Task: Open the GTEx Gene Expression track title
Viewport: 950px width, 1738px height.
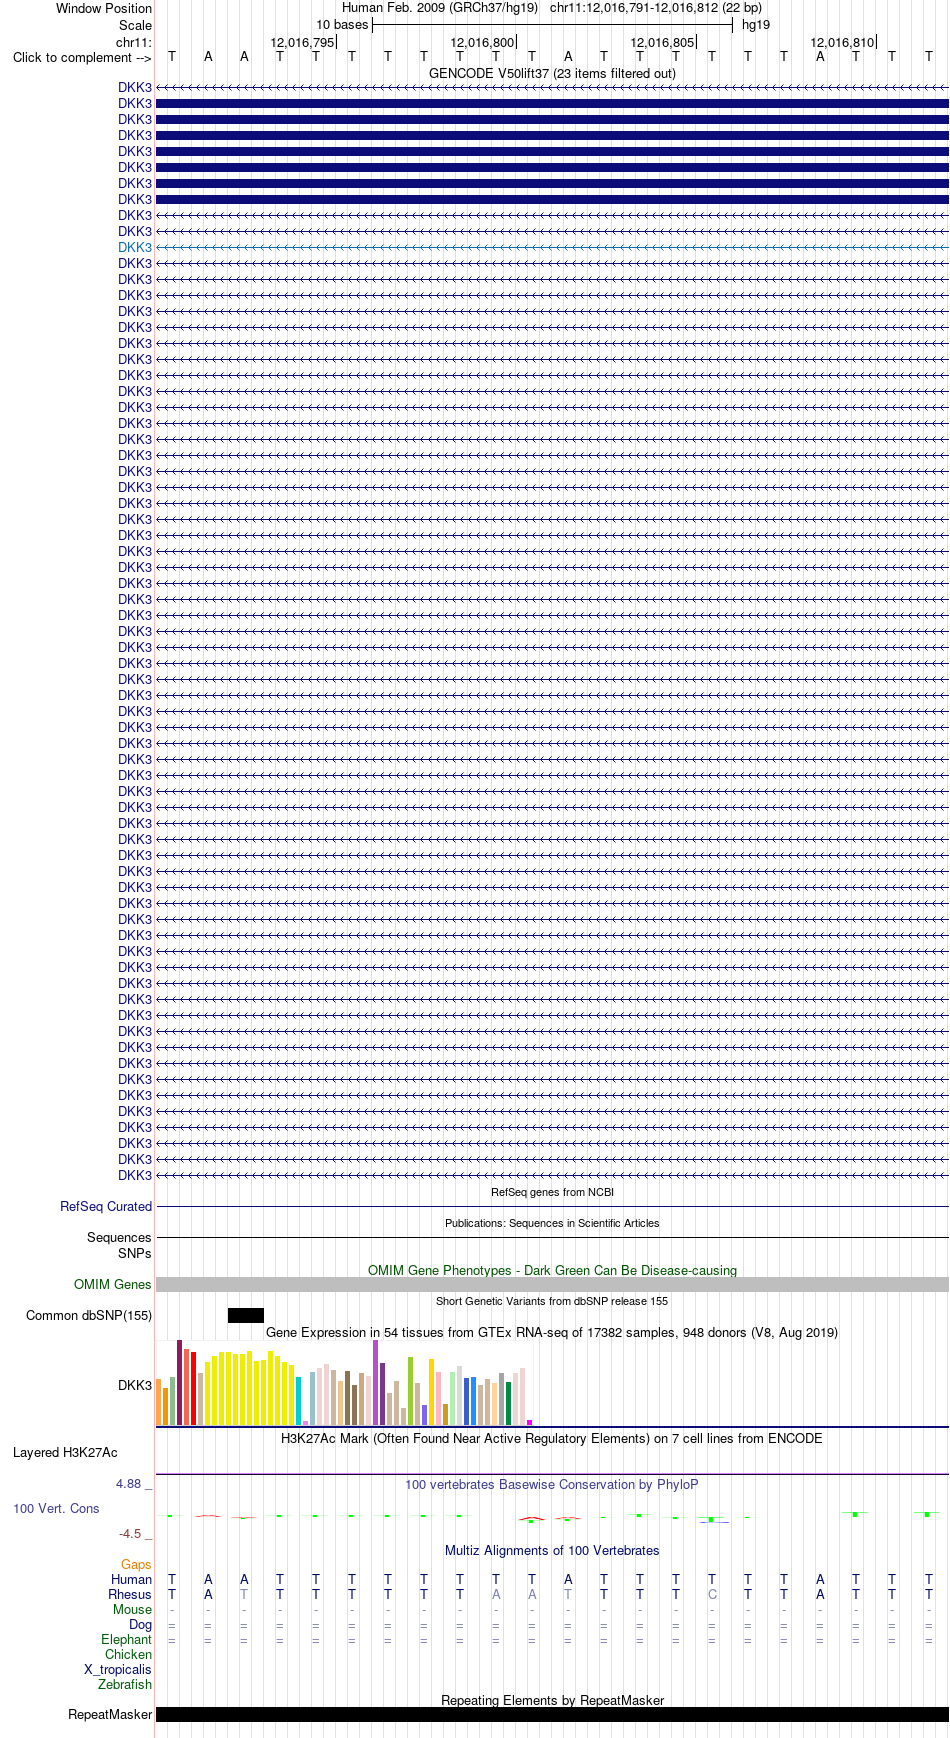Action: [552, 1332]
